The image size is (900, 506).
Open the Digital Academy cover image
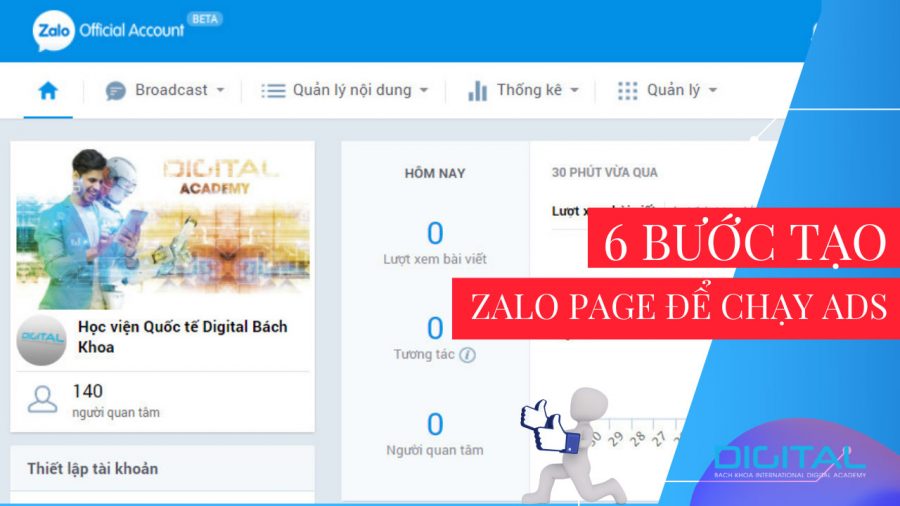163,228
